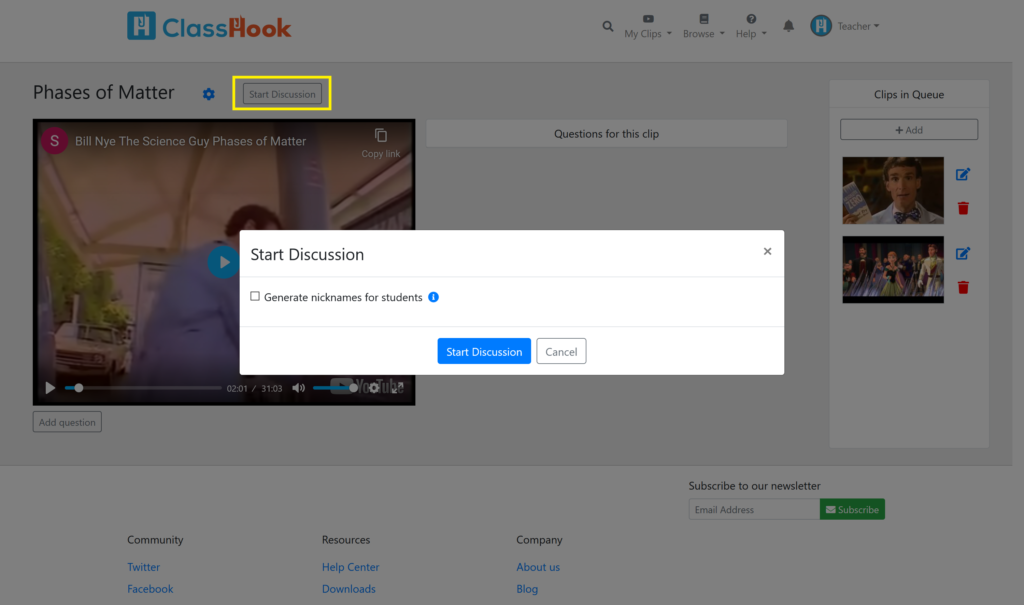Open the video title Bill Nye Phases of Matter
The image size is (1024, 605).
pyautogui.click(x=190, y=141)
